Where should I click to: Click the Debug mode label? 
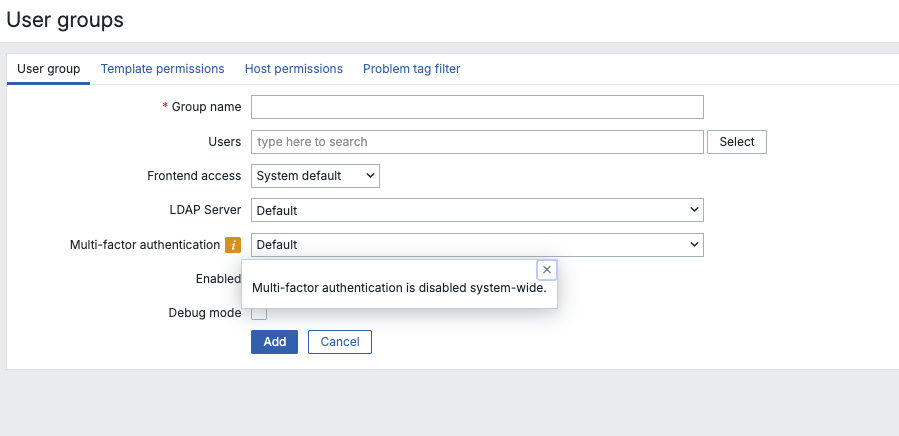(204, 313)
